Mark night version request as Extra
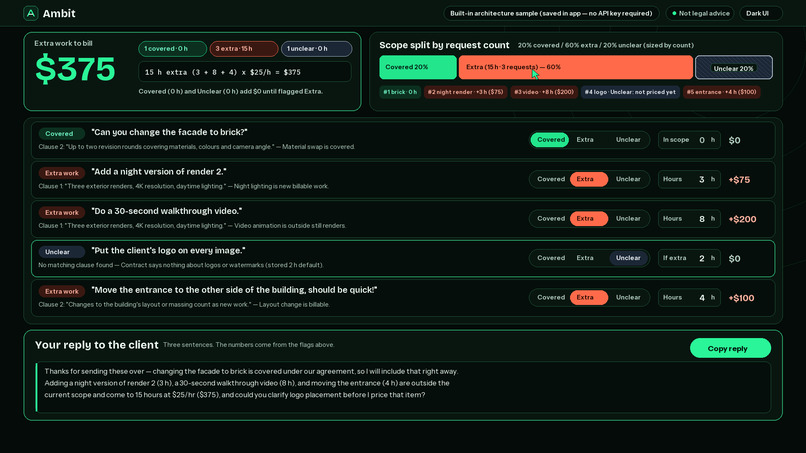806x453 pixels. (589, 179)
